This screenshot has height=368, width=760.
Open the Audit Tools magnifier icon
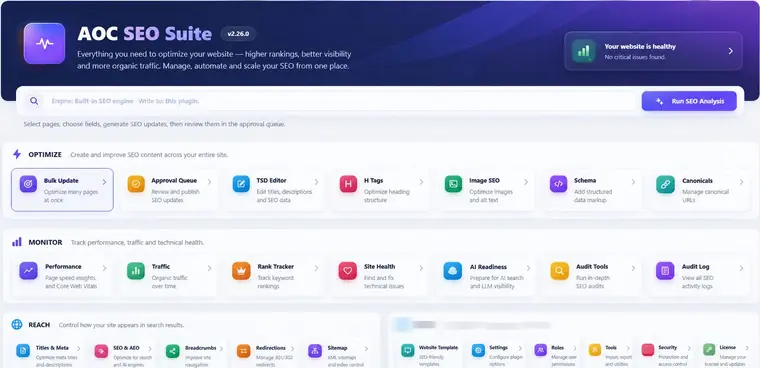coord(559,271)
